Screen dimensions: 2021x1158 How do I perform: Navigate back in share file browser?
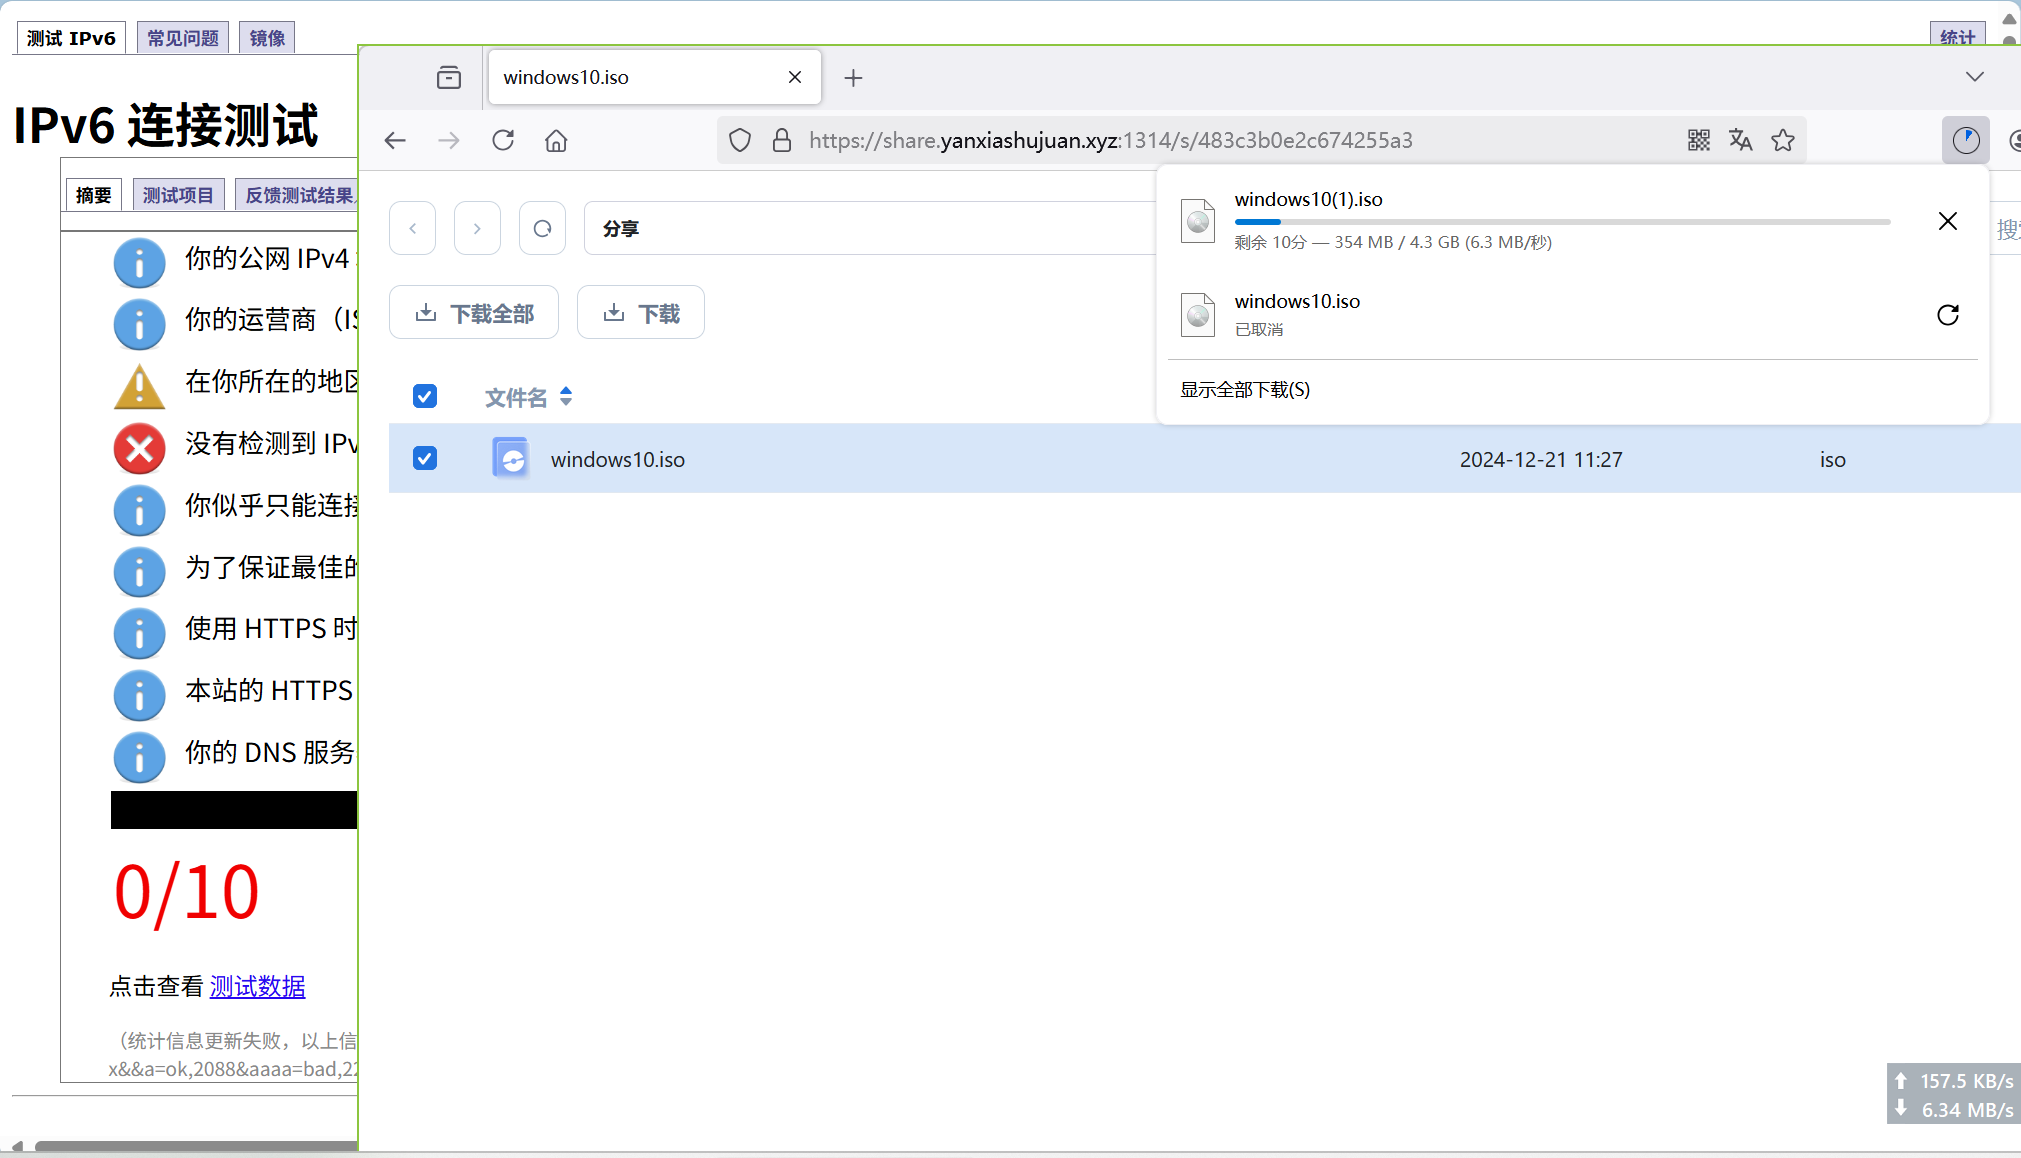[413, 228]
